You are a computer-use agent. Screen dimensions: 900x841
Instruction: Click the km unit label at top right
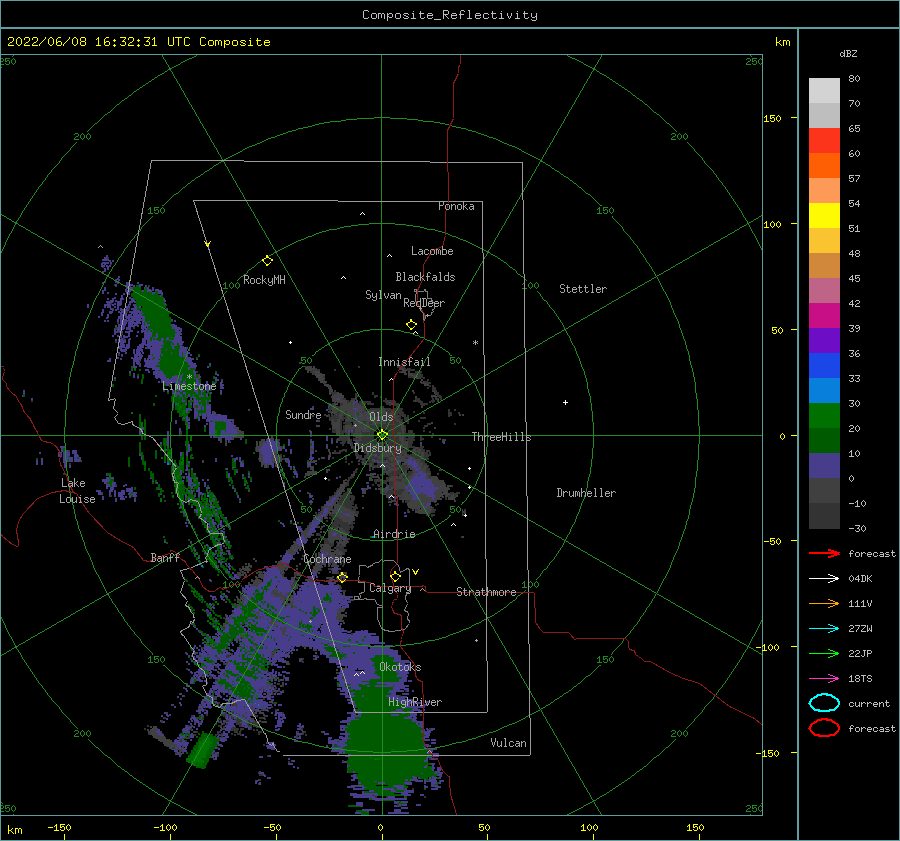tap(782, 42)
